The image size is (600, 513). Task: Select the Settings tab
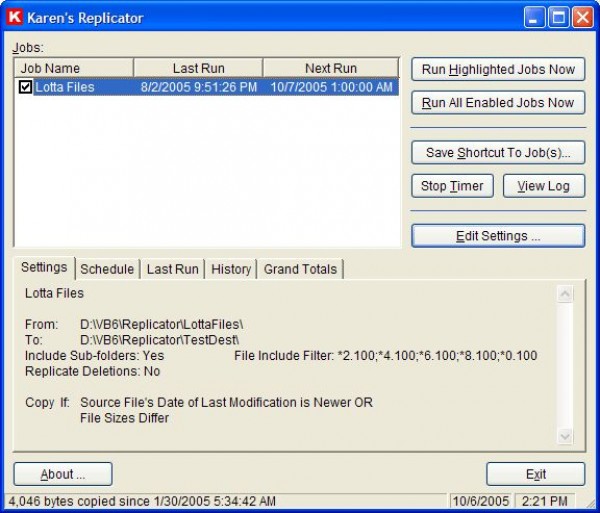click(44, 268)
